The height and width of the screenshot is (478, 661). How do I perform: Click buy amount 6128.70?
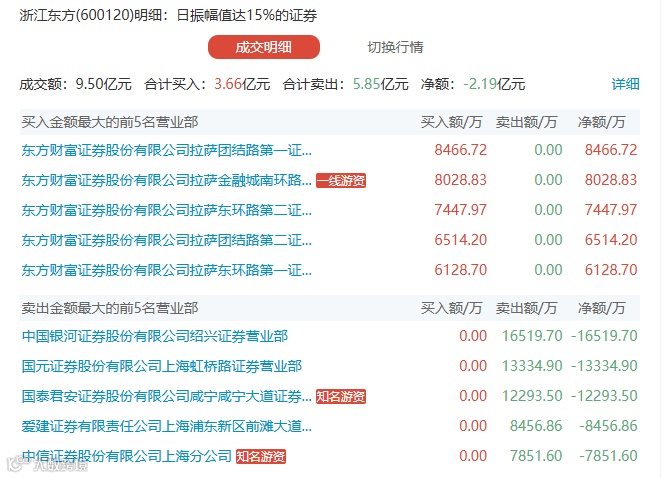point(461,270)
